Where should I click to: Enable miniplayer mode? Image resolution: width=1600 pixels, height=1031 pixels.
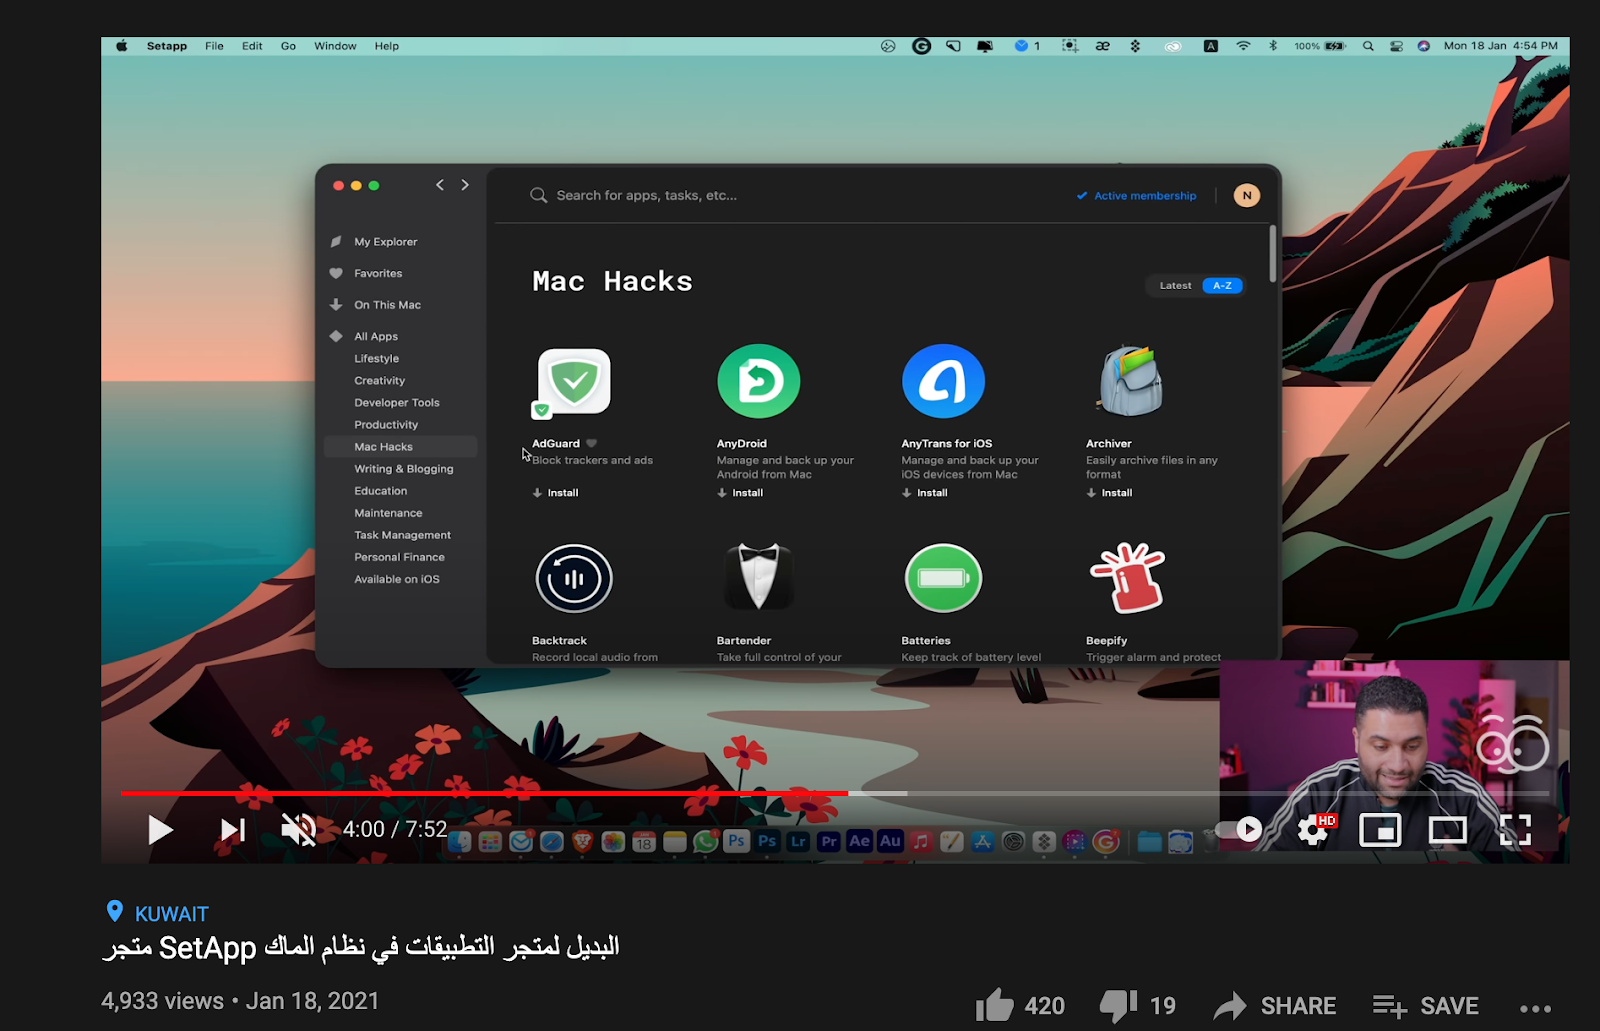(x=1380, y=830)
